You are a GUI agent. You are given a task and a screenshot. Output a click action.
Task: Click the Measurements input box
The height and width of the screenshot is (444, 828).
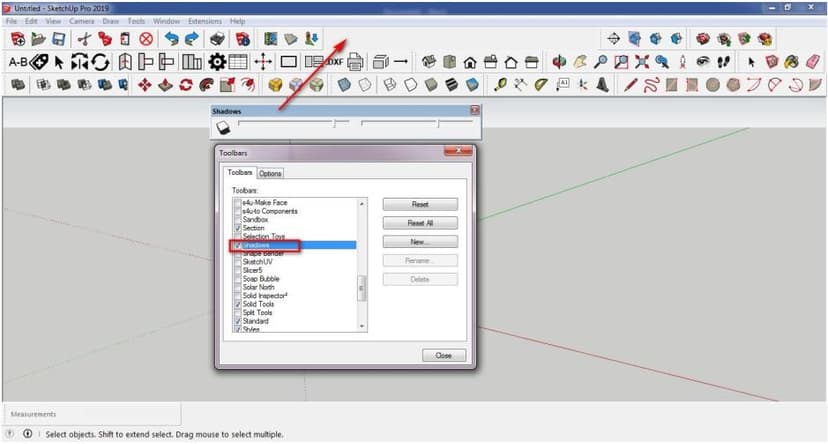[x=93, y=414]
